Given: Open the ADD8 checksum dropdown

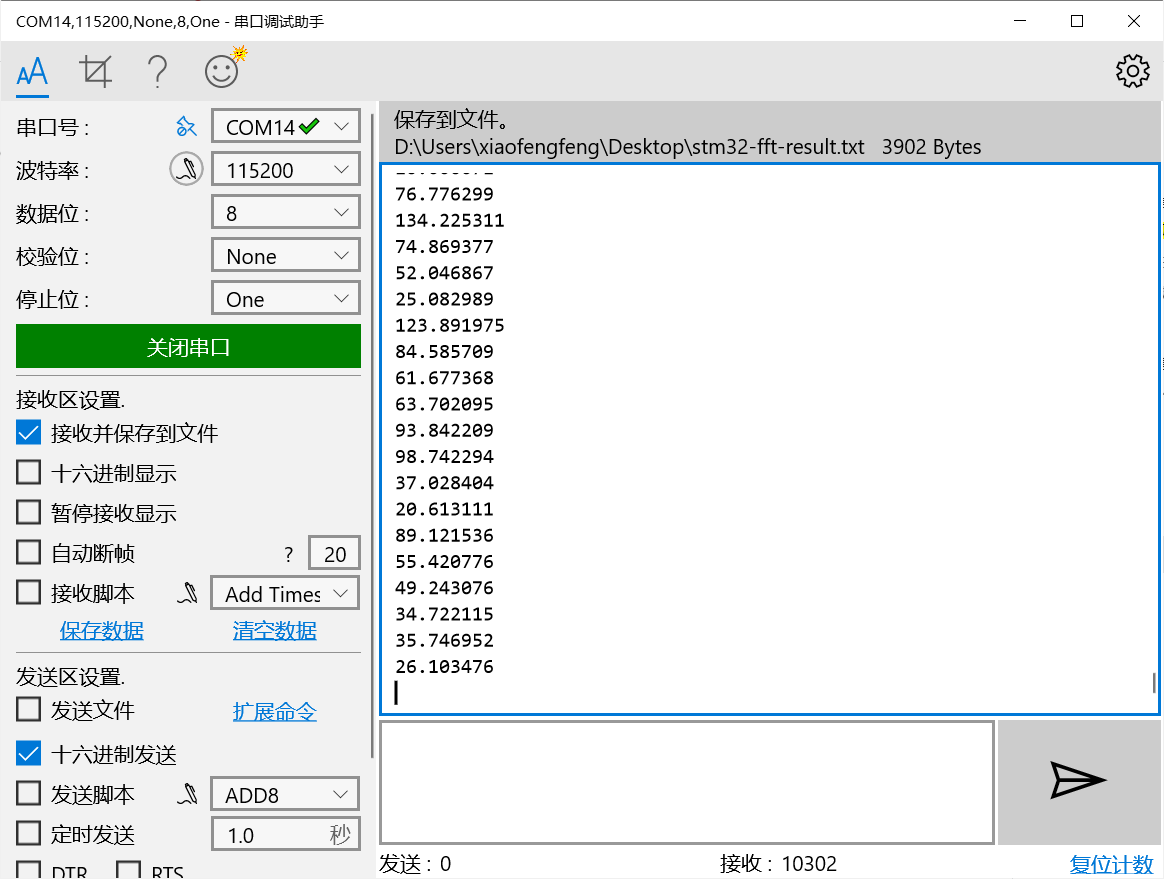Looking at the screenshot, I should [285, 793].
